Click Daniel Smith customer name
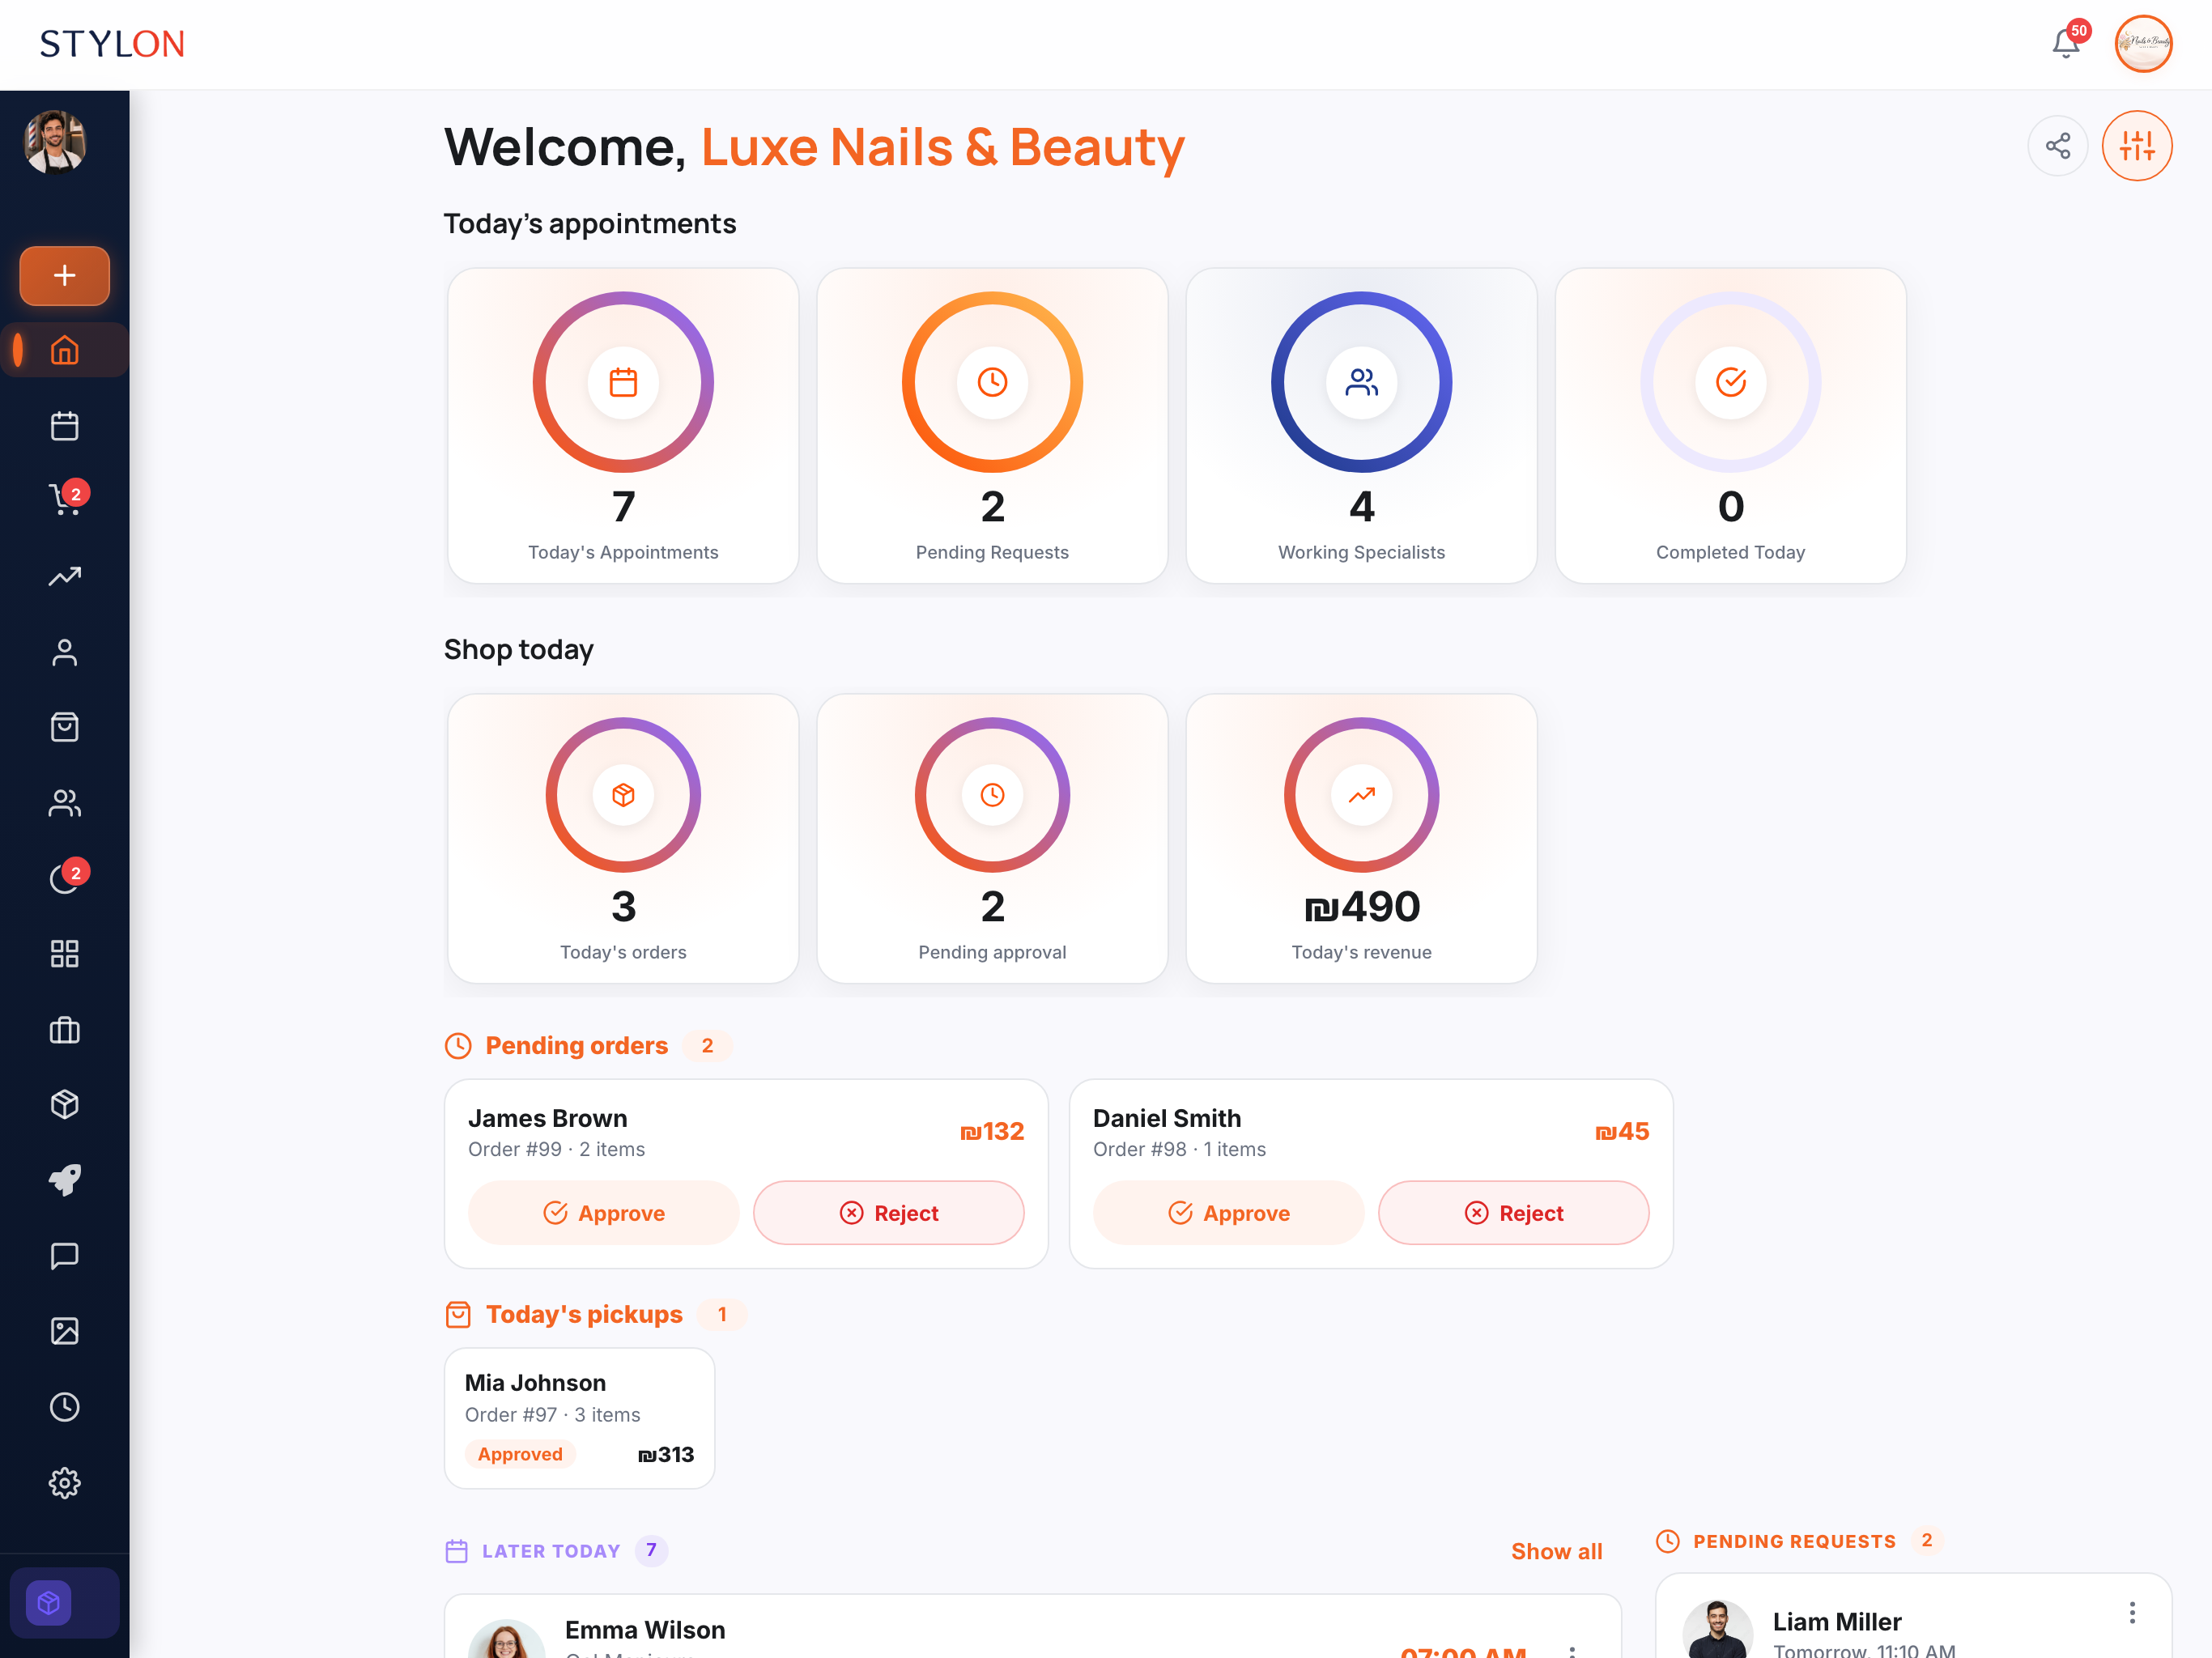Screen dimensions: 2212x1658 pos(1167,1118)
